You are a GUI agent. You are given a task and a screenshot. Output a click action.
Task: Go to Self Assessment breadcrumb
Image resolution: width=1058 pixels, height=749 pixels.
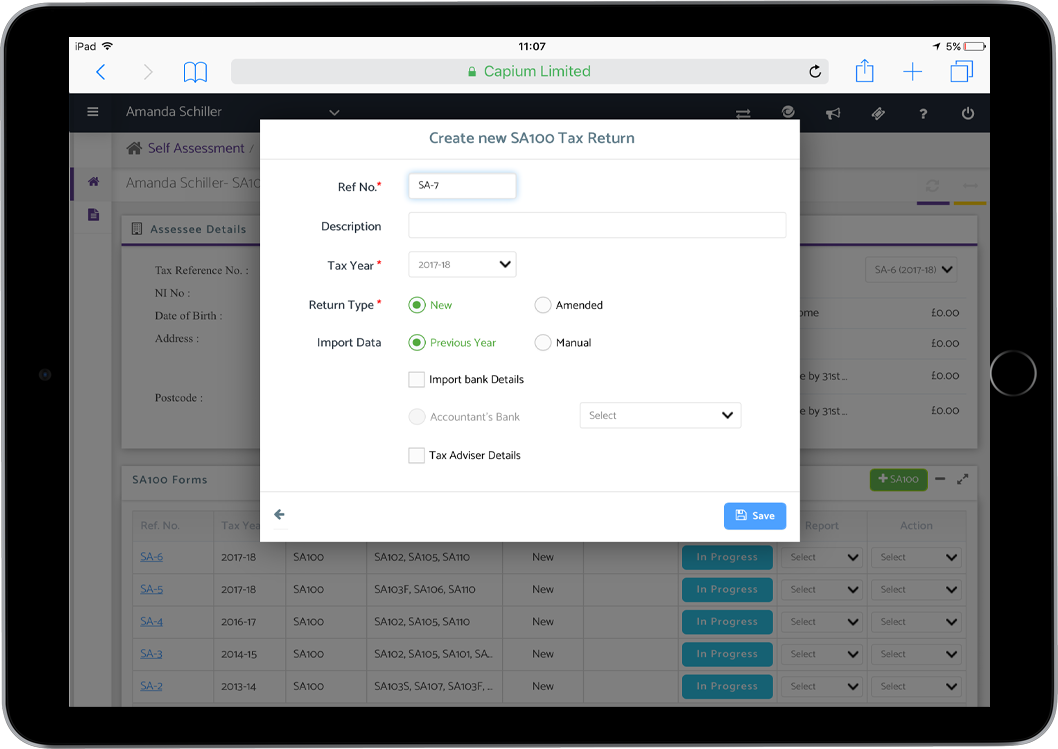pos(195,148)
